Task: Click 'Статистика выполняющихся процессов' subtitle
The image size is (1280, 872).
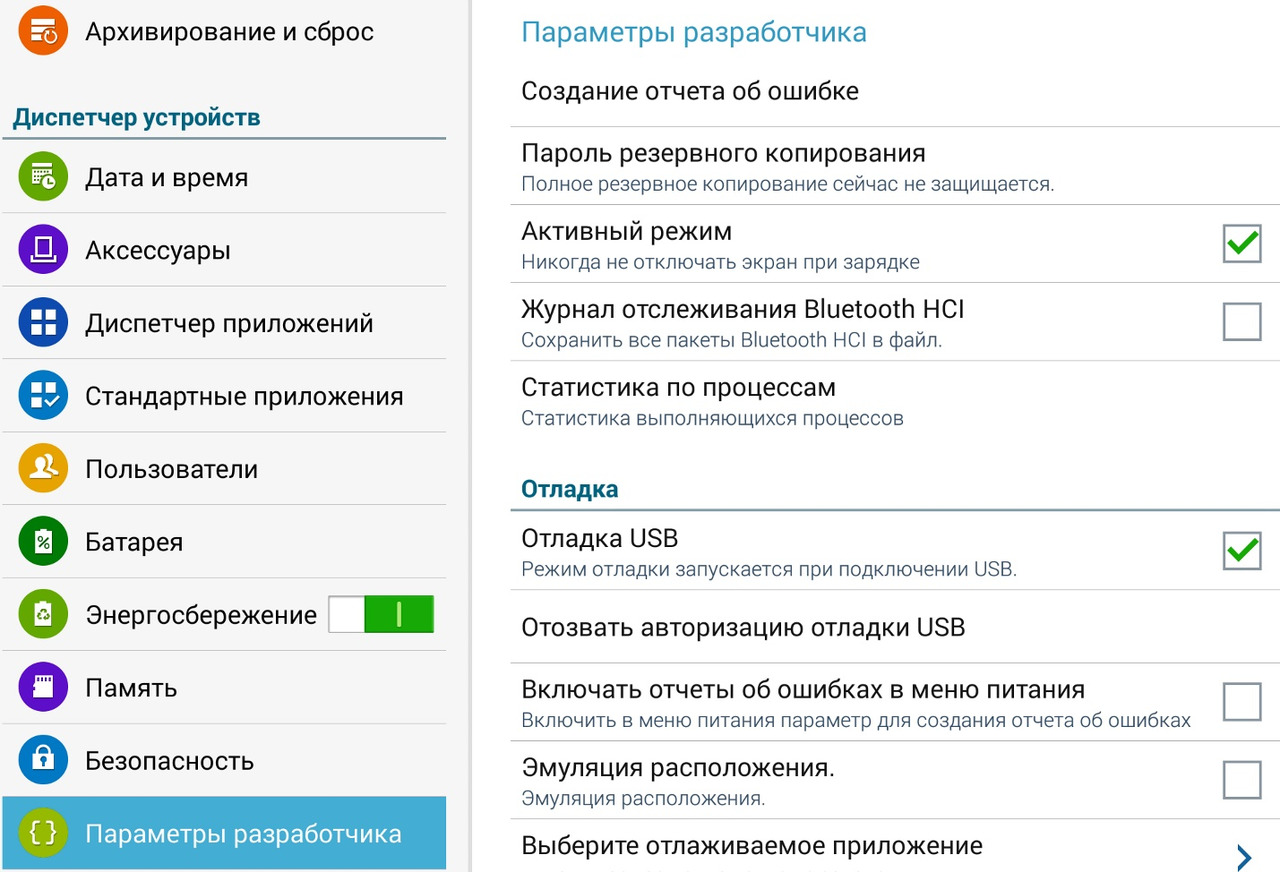Action: pyautogui.click(x=713, y=418)
